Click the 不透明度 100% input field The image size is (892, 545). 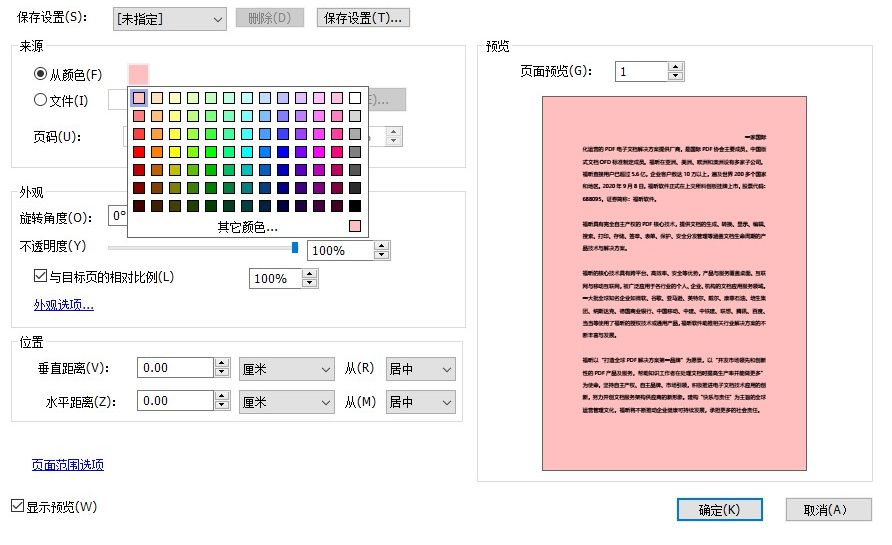click(x=340, y=250)
